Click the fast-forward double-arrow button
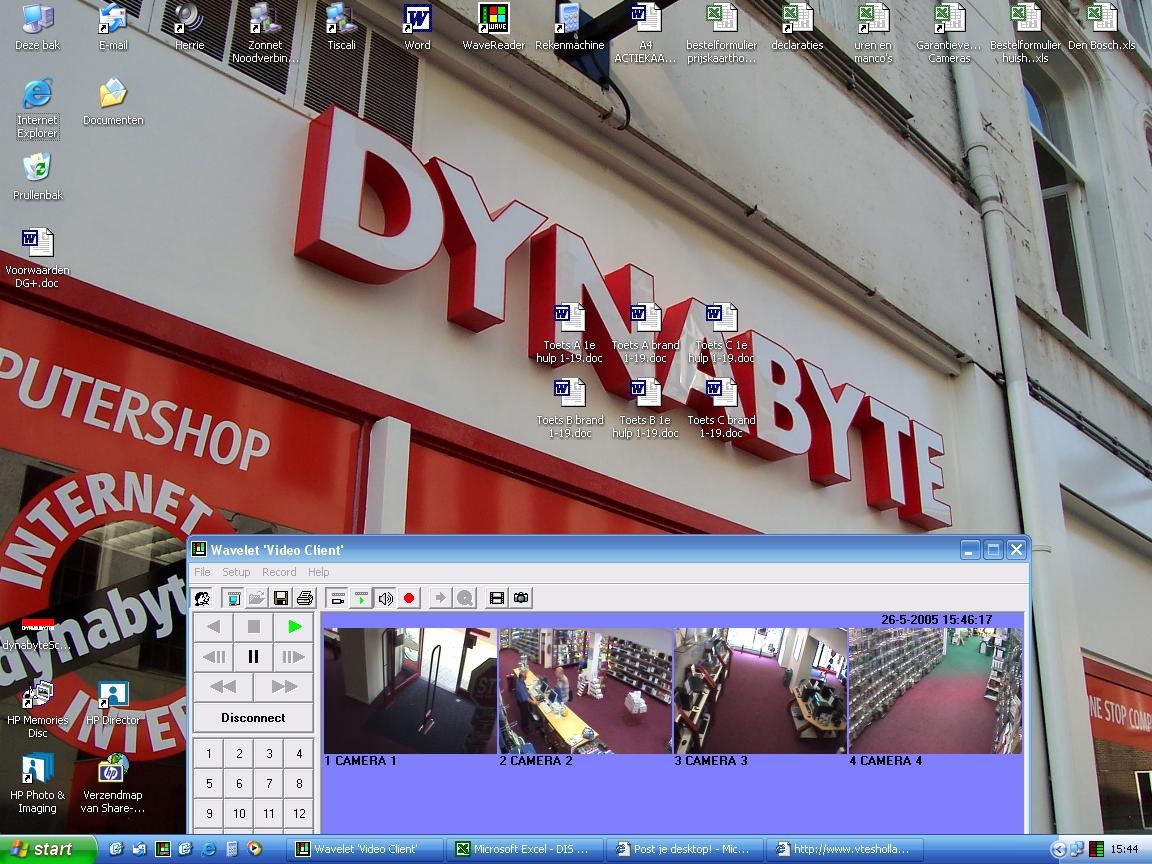 click(284, 687)
